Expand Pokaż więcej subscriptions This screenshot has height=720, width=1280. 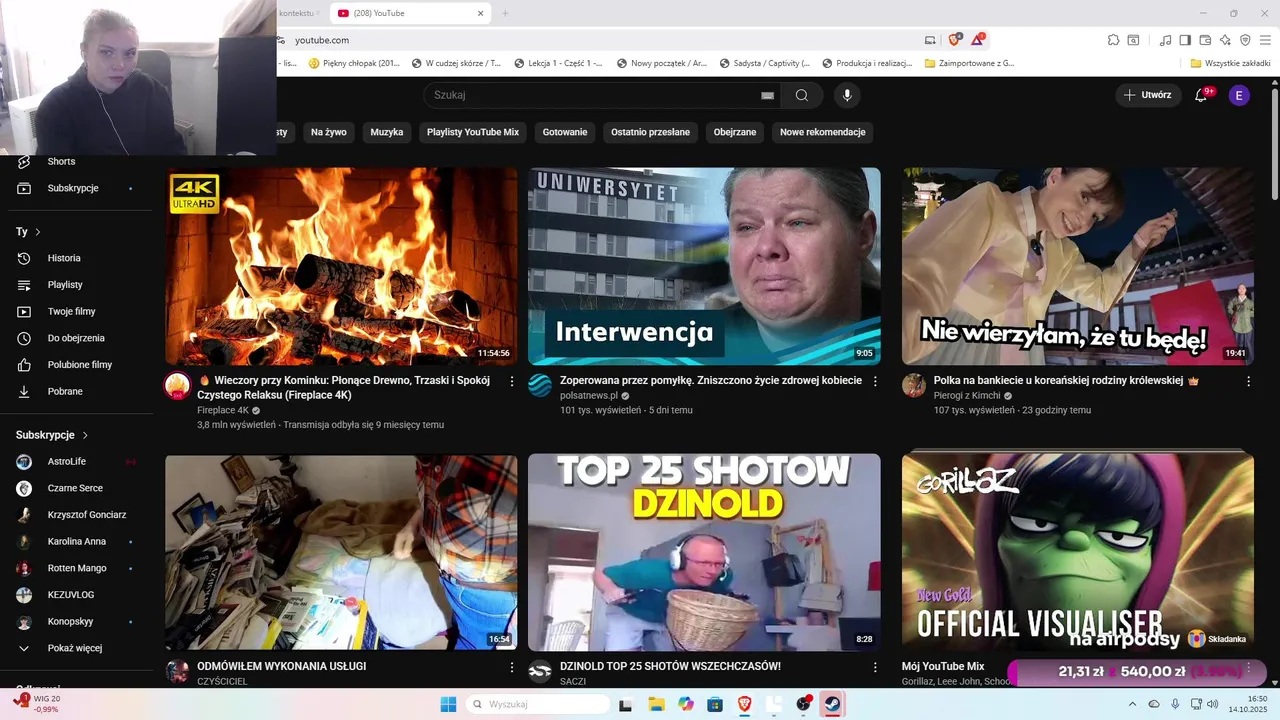[77, 648]
